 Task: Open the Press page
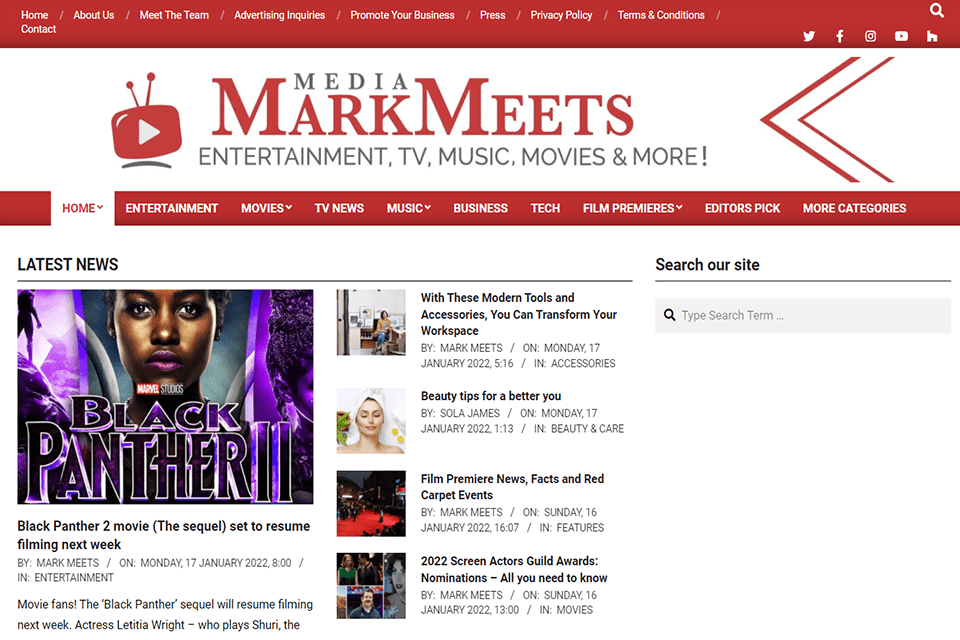coord(492,15)
